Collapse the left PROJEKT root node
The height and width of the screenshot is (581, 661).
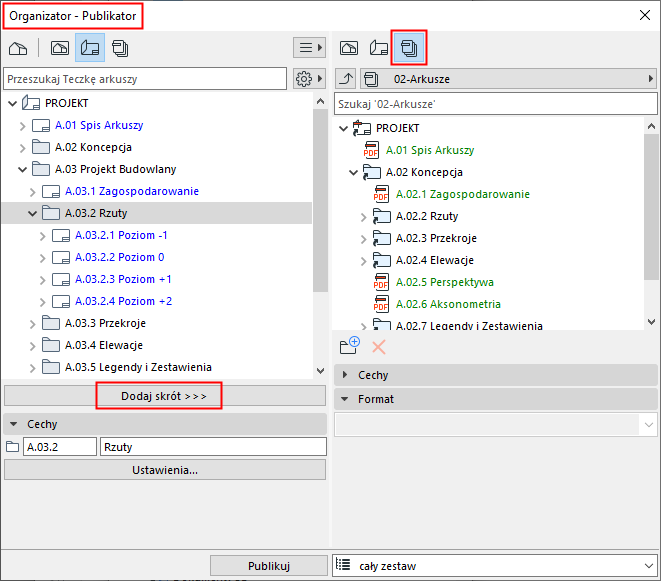pyautogui.click(x=12, y=103)
